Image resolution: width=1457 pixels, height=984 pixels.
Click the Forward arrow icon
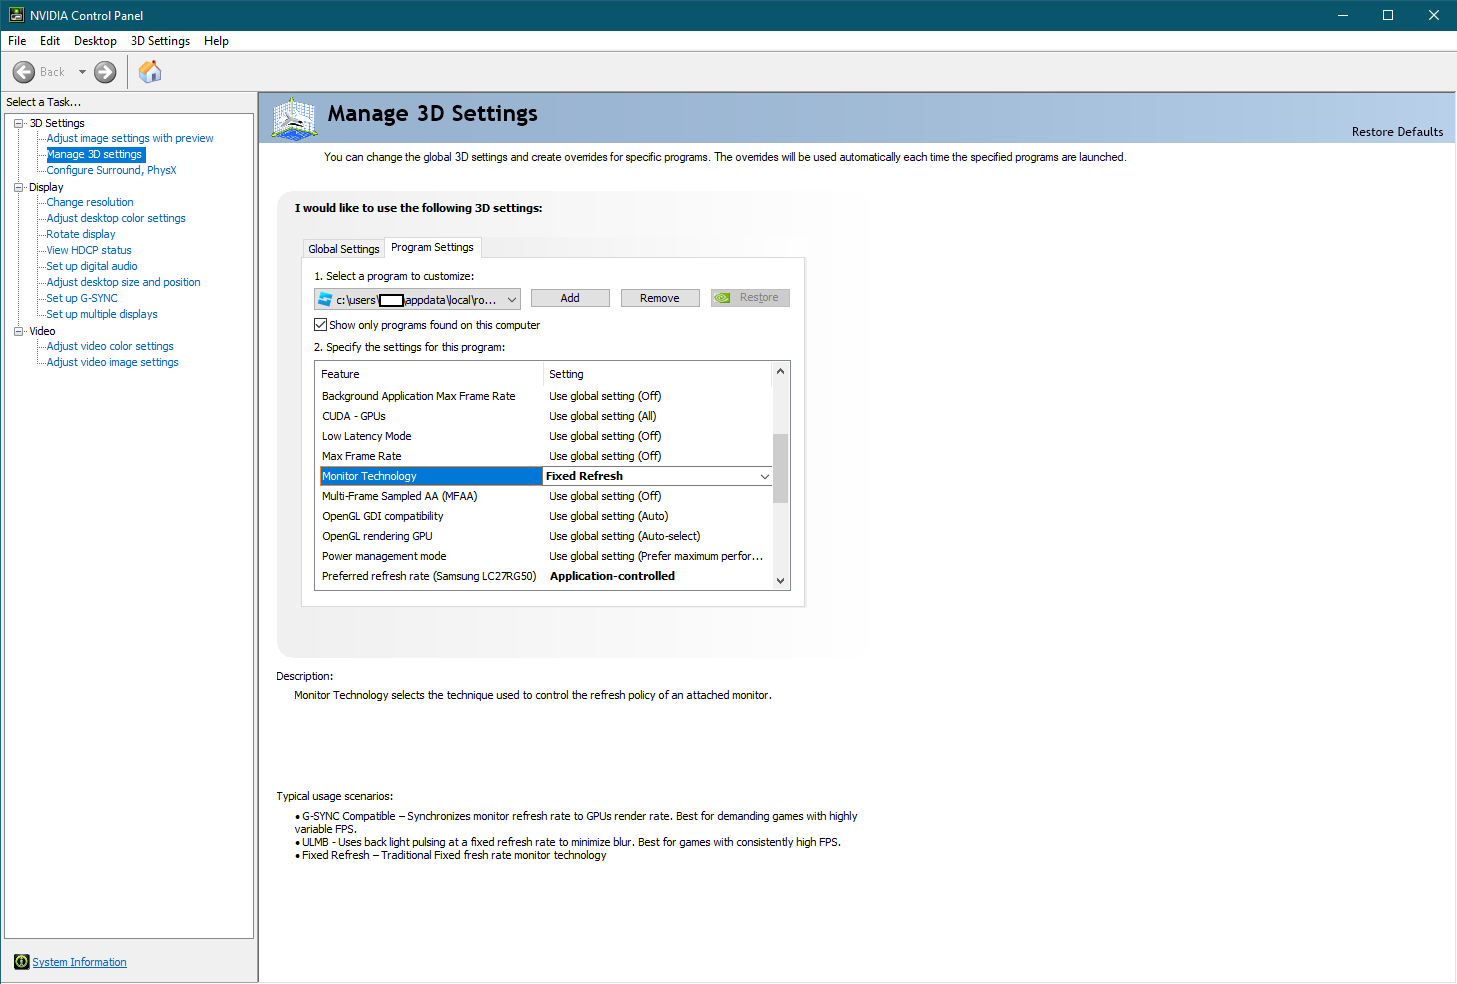[x=105, y=72]
